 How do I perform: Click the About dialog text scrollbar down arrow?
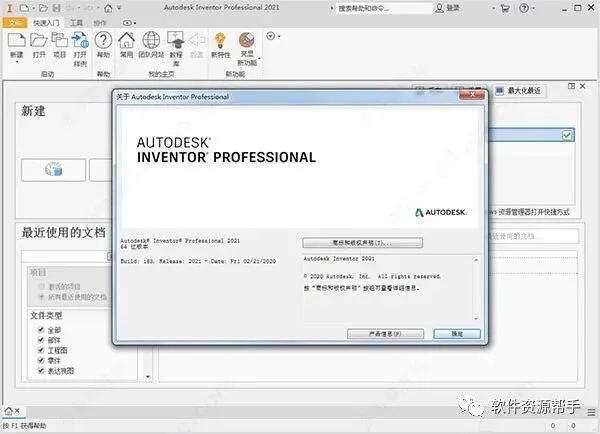click(476, 318)
